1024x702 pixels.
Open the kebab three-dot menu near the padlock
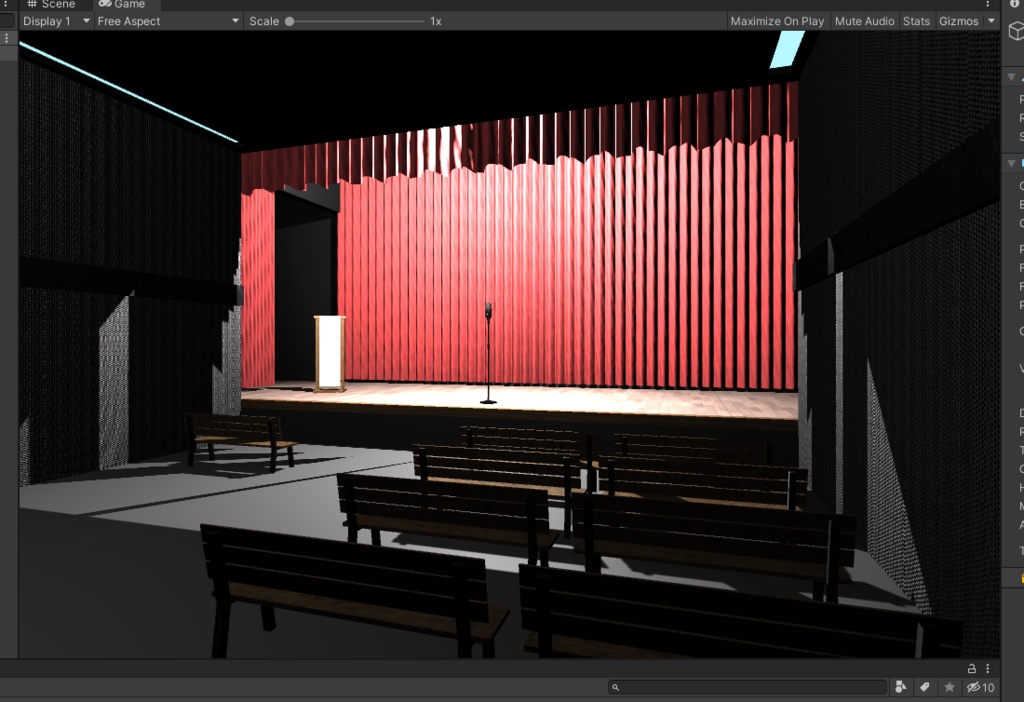pos(988,668)
